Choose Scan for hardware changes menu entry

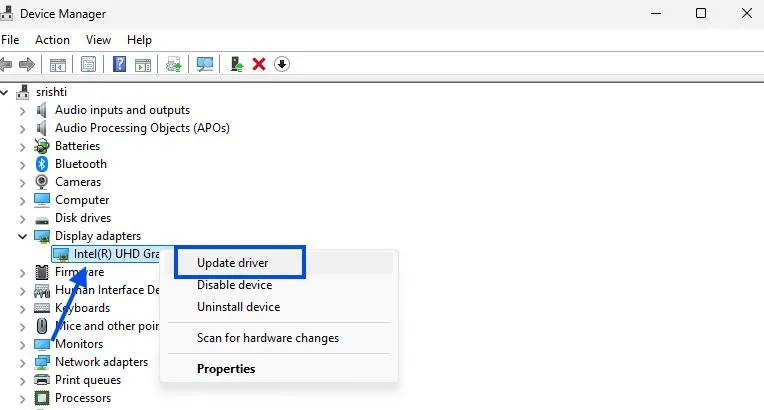(x=280, y=338)
